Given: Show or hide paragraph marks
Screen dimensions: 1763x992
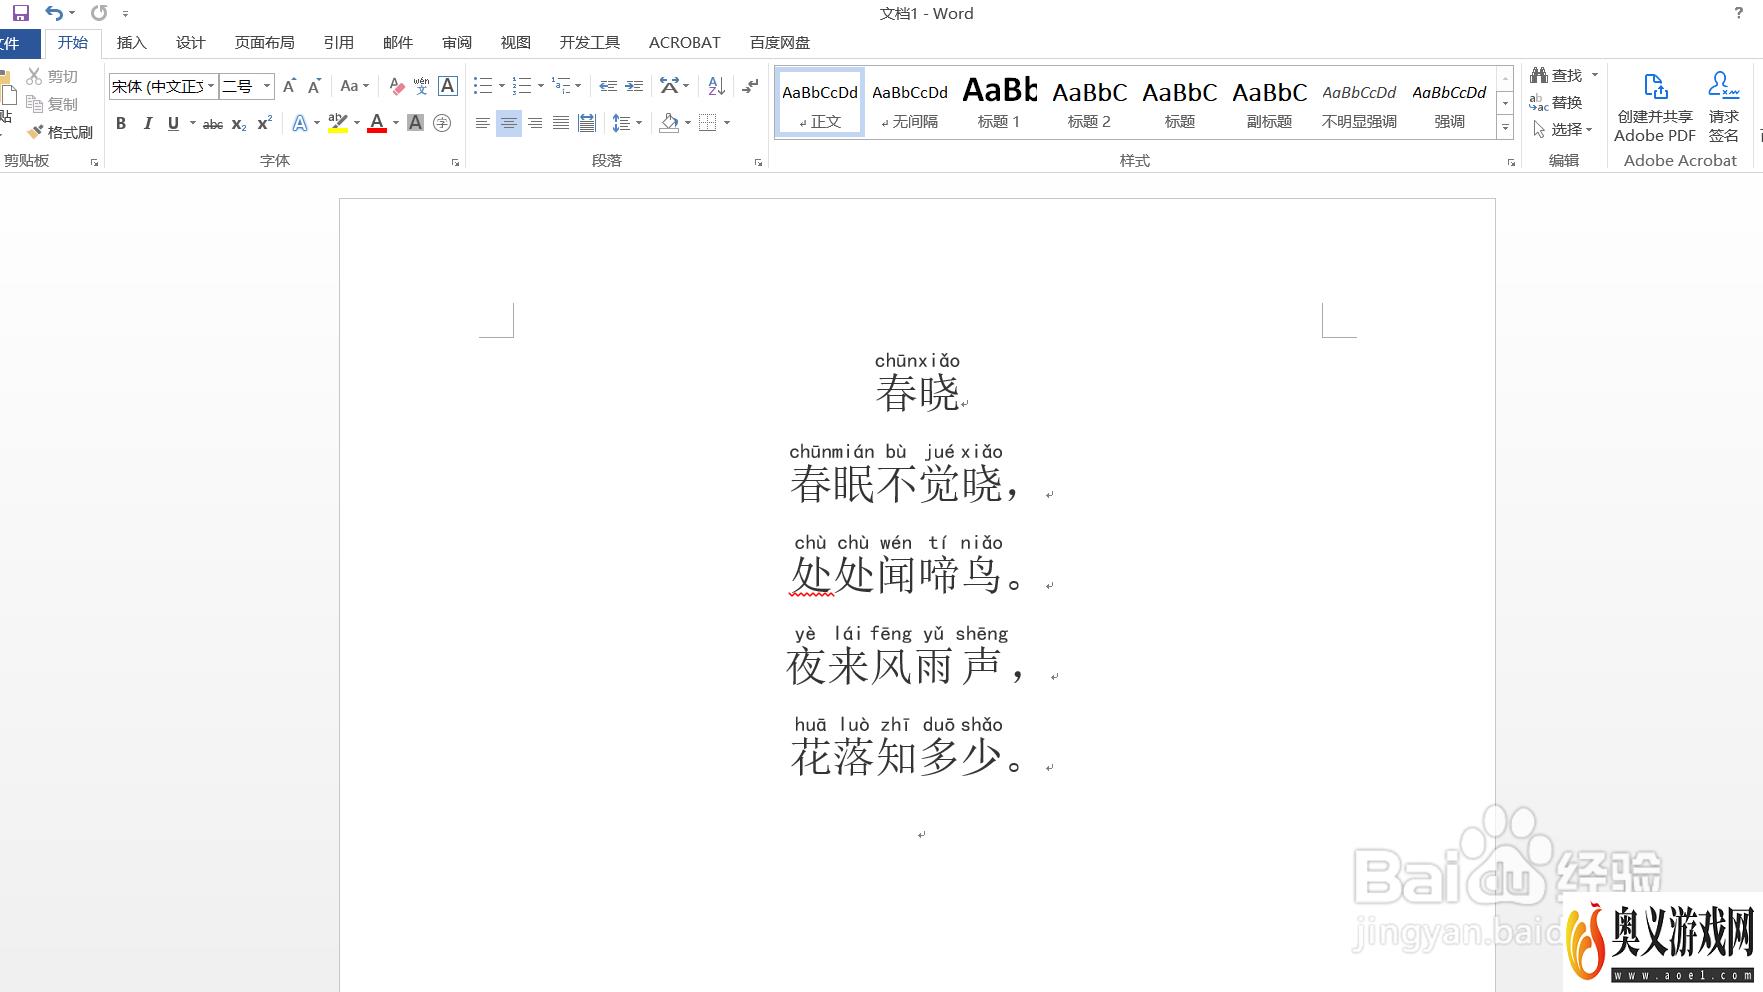Looking at the screenshot, I should click(x=750, y=86).
